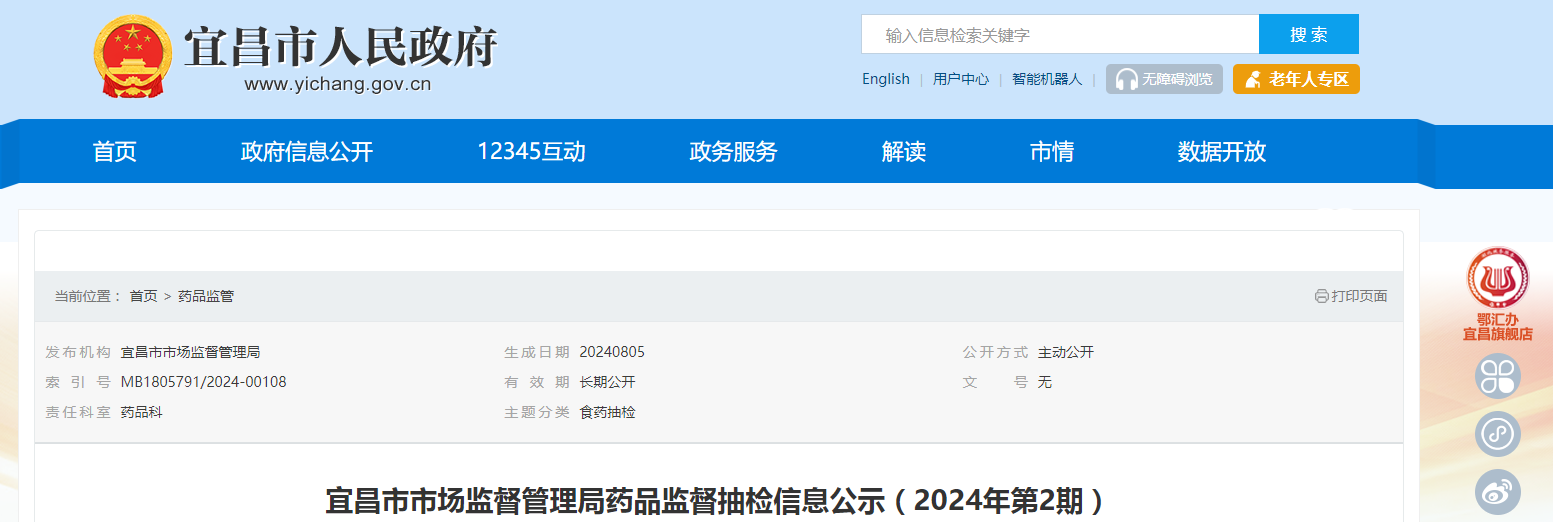
Task: Open the 智能机器人 link
Action: tap(1046, 79)
